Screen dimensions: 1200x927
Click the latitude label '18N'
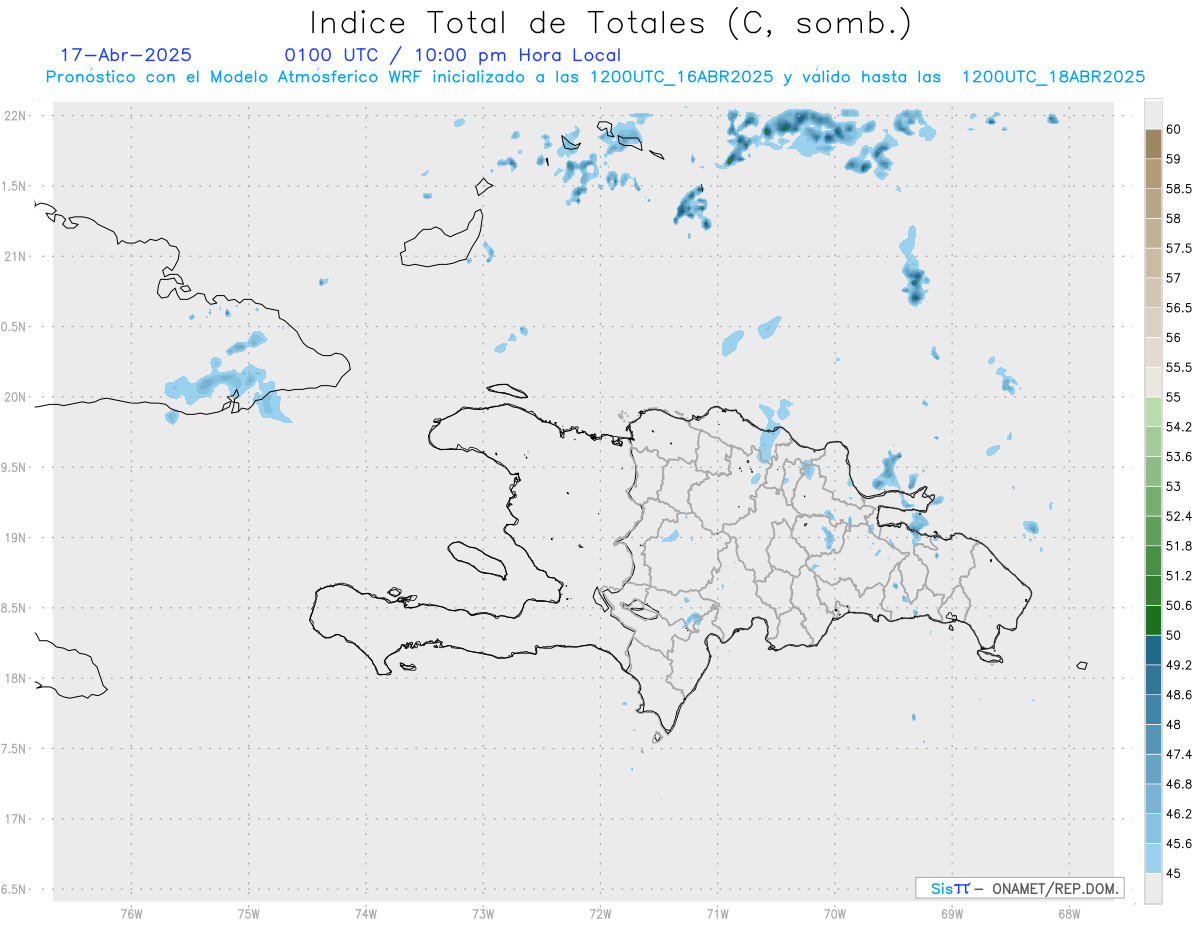click(17, 678)
